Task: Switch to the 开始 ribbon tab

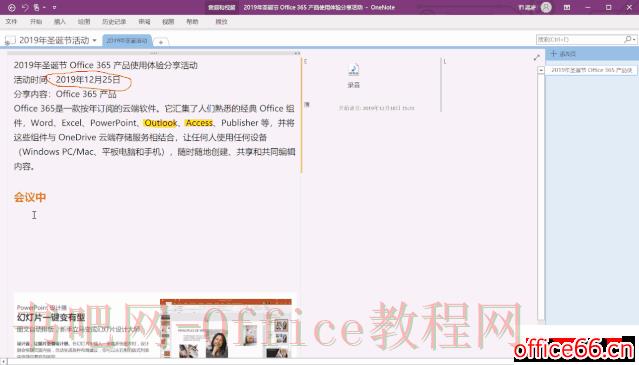Action: tap(36, 22)
